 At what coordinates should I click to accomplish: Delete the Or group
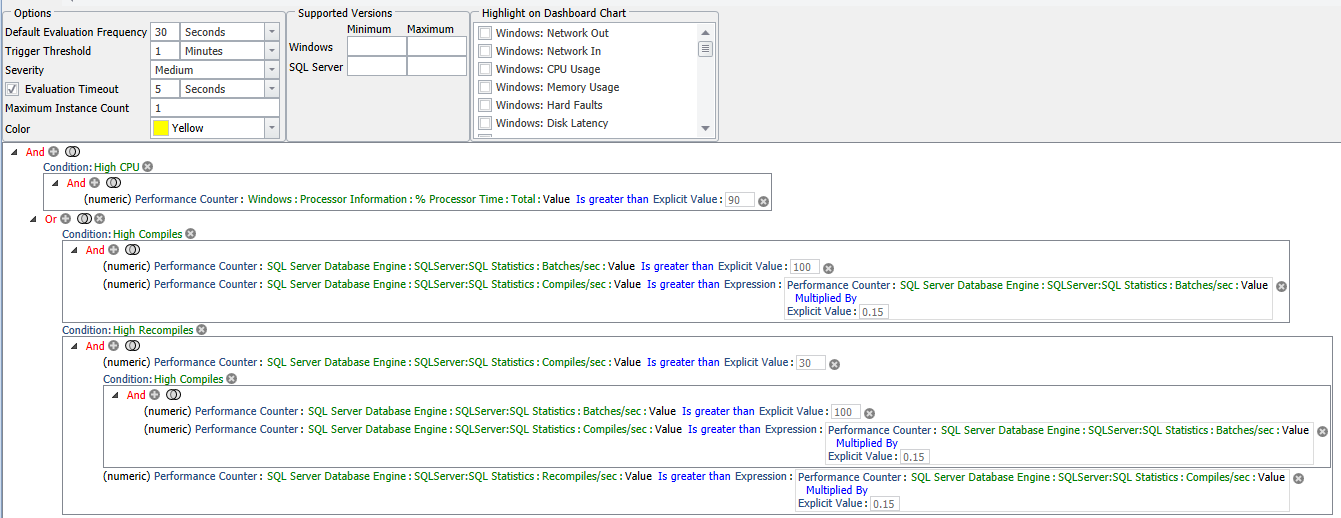tap(99, 218)
